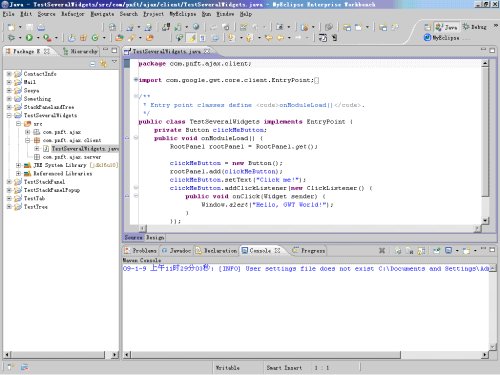This screenshot has height=375, width=500.
Task: Expand the JRE System Library node
Action: coord(19,165)
